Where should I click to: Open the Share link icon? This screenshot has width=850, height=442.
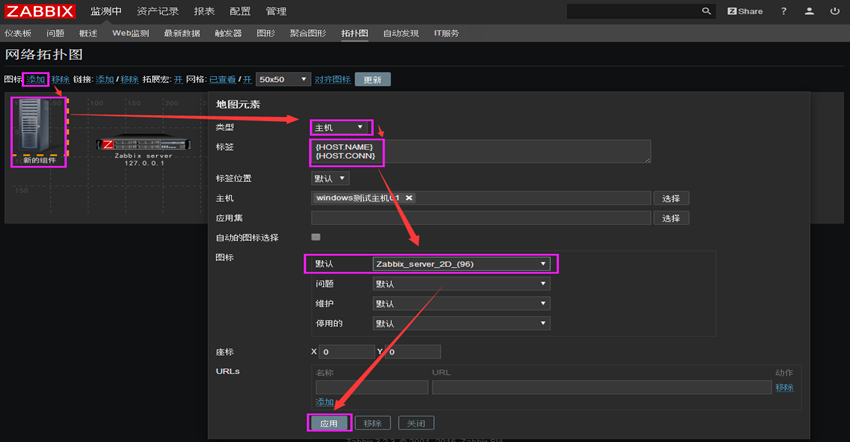[x=745, y=11]
